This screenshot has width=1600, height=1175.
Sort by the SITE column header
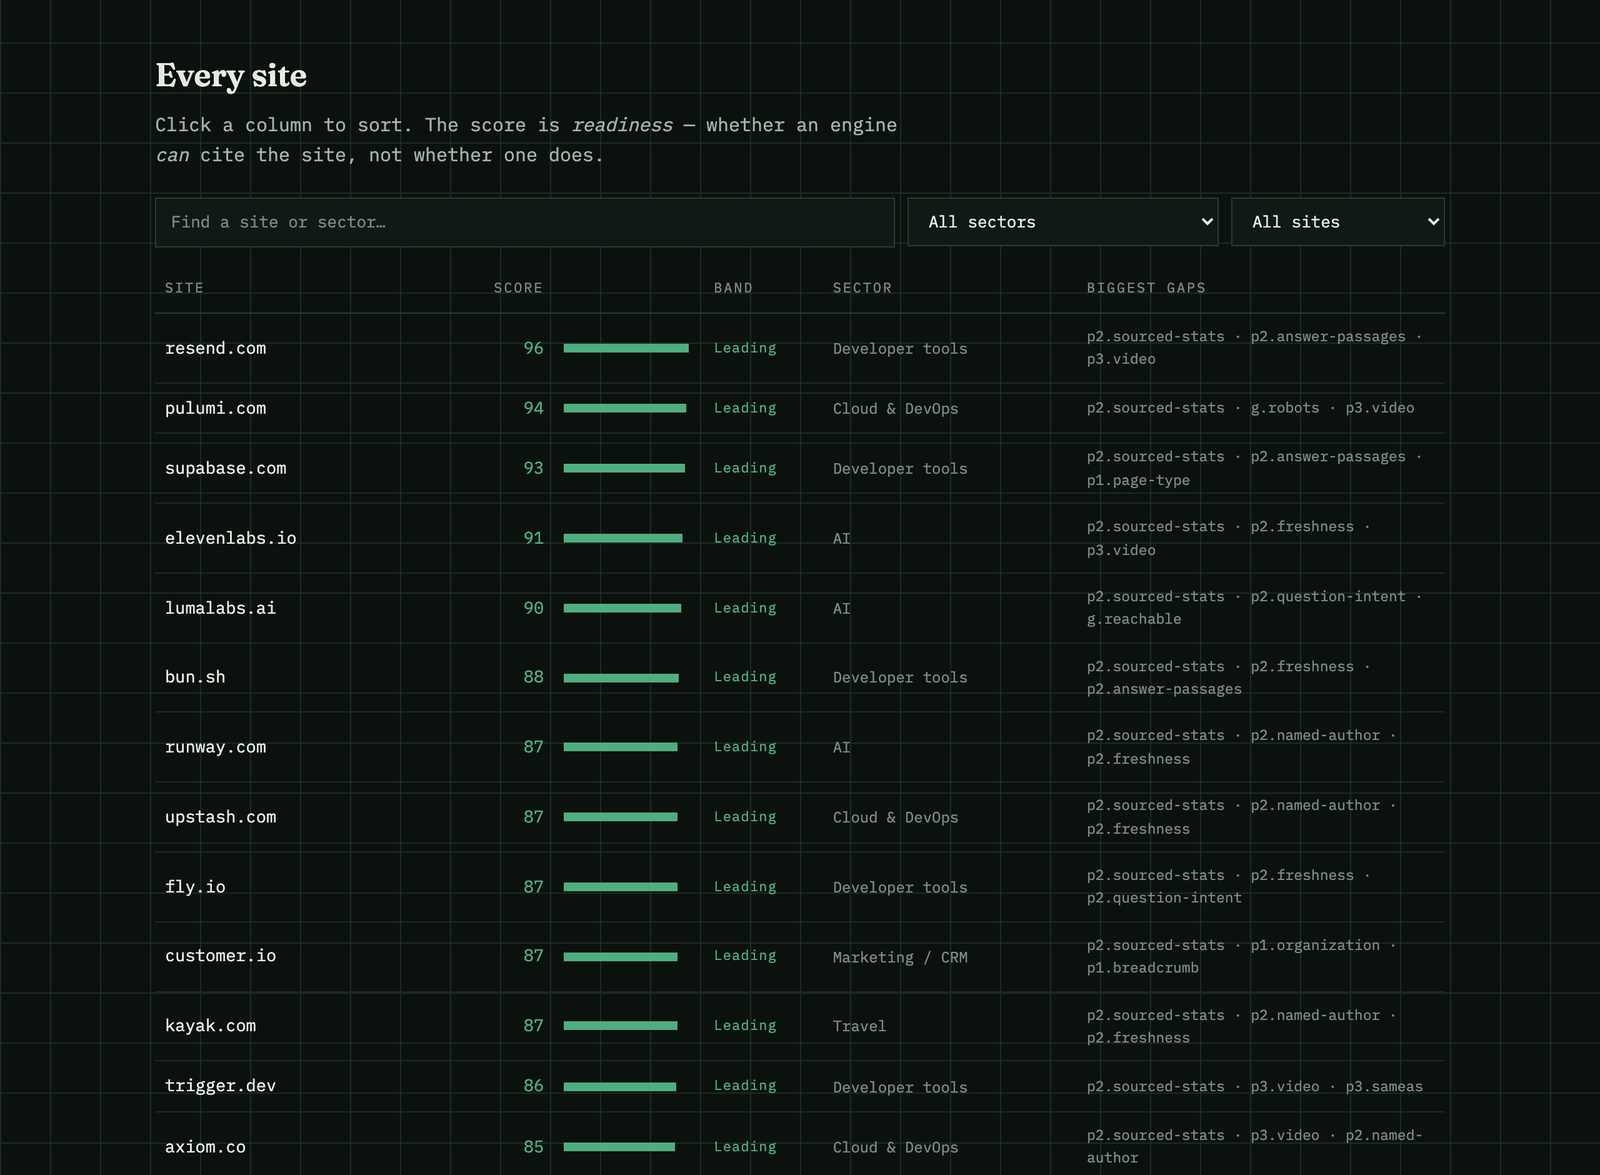click(184, 288)
